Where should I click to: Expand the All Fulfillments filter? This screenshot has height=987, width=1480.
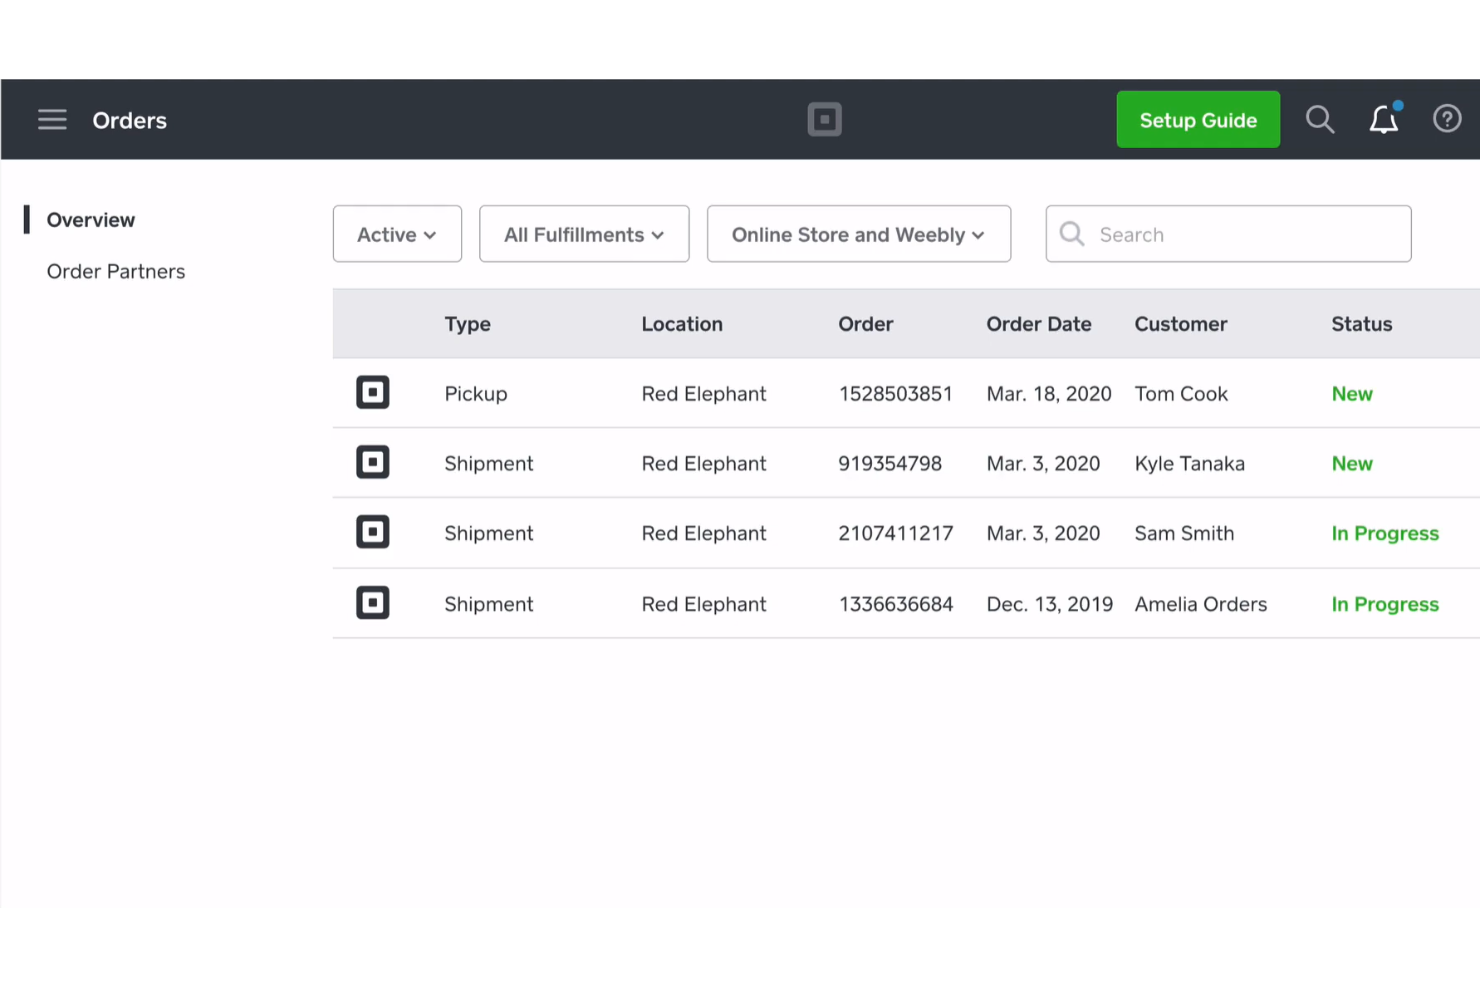(x=584, y=234)
